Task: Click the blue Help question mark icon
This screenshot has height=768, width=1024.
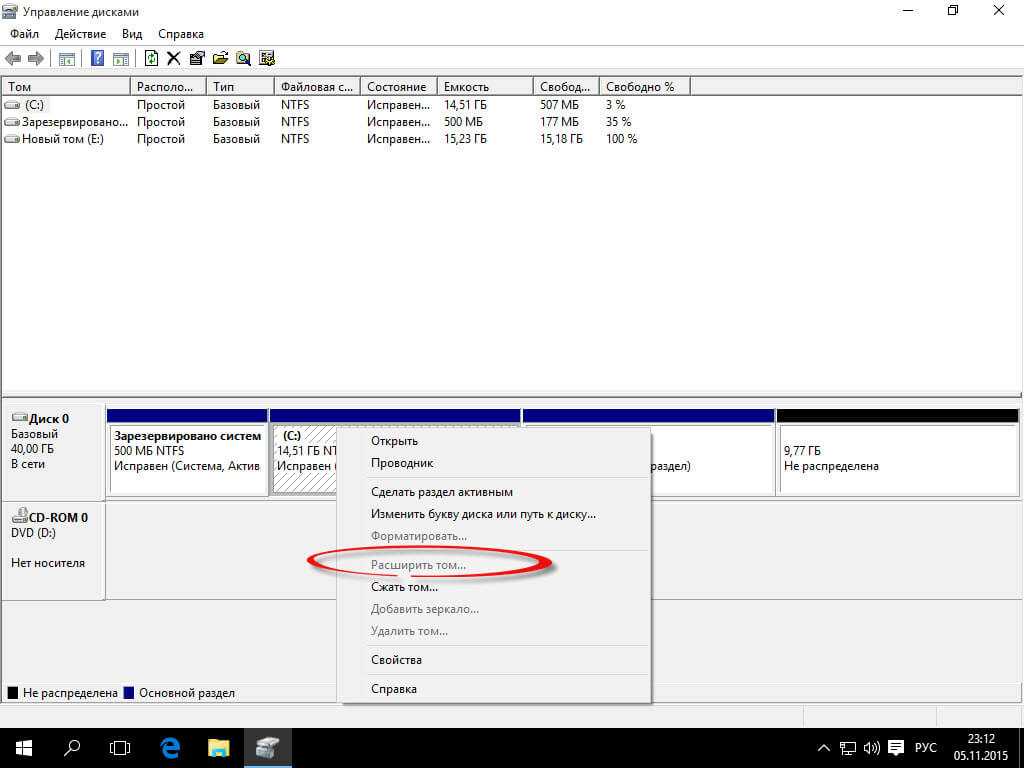Action: pos(98,59)
